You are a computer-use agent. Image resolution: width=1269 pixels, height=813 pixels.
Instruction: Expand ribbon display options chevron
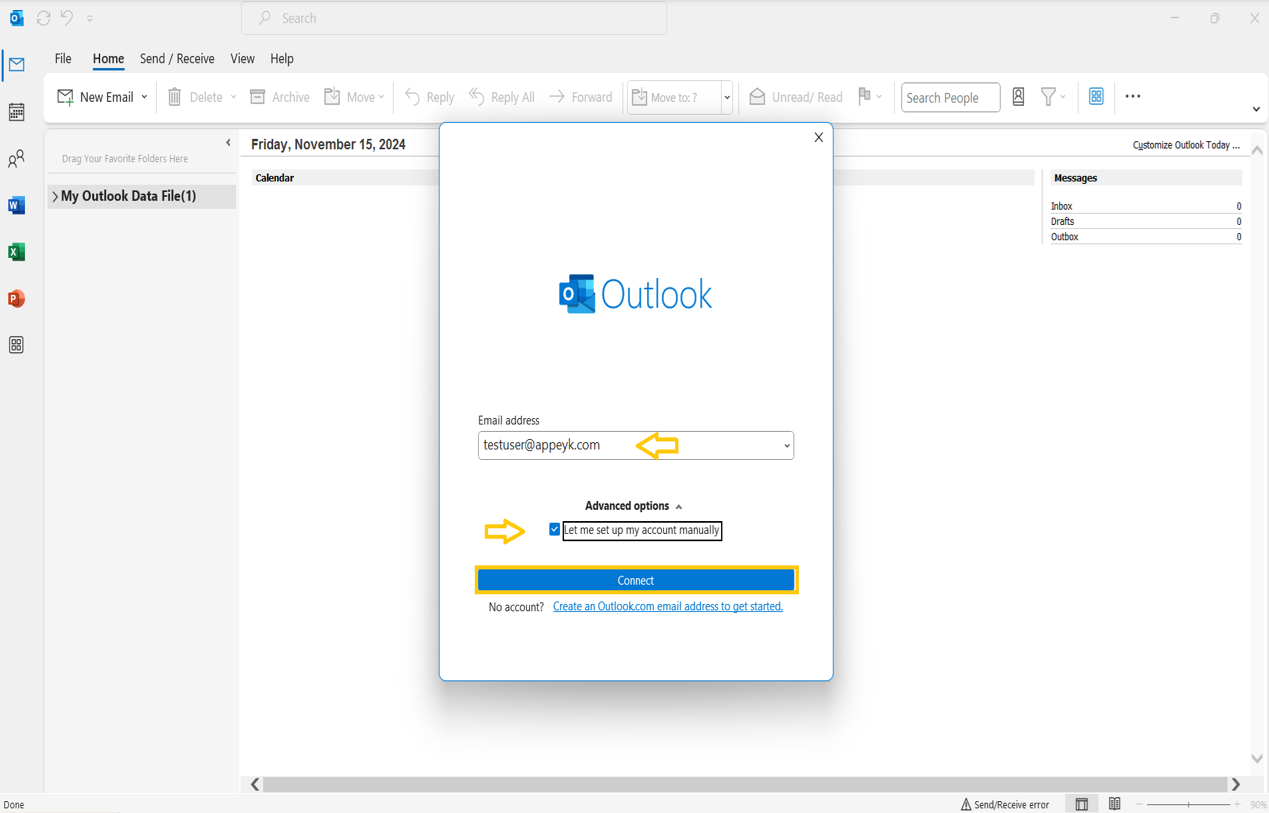pos(1257,109)
